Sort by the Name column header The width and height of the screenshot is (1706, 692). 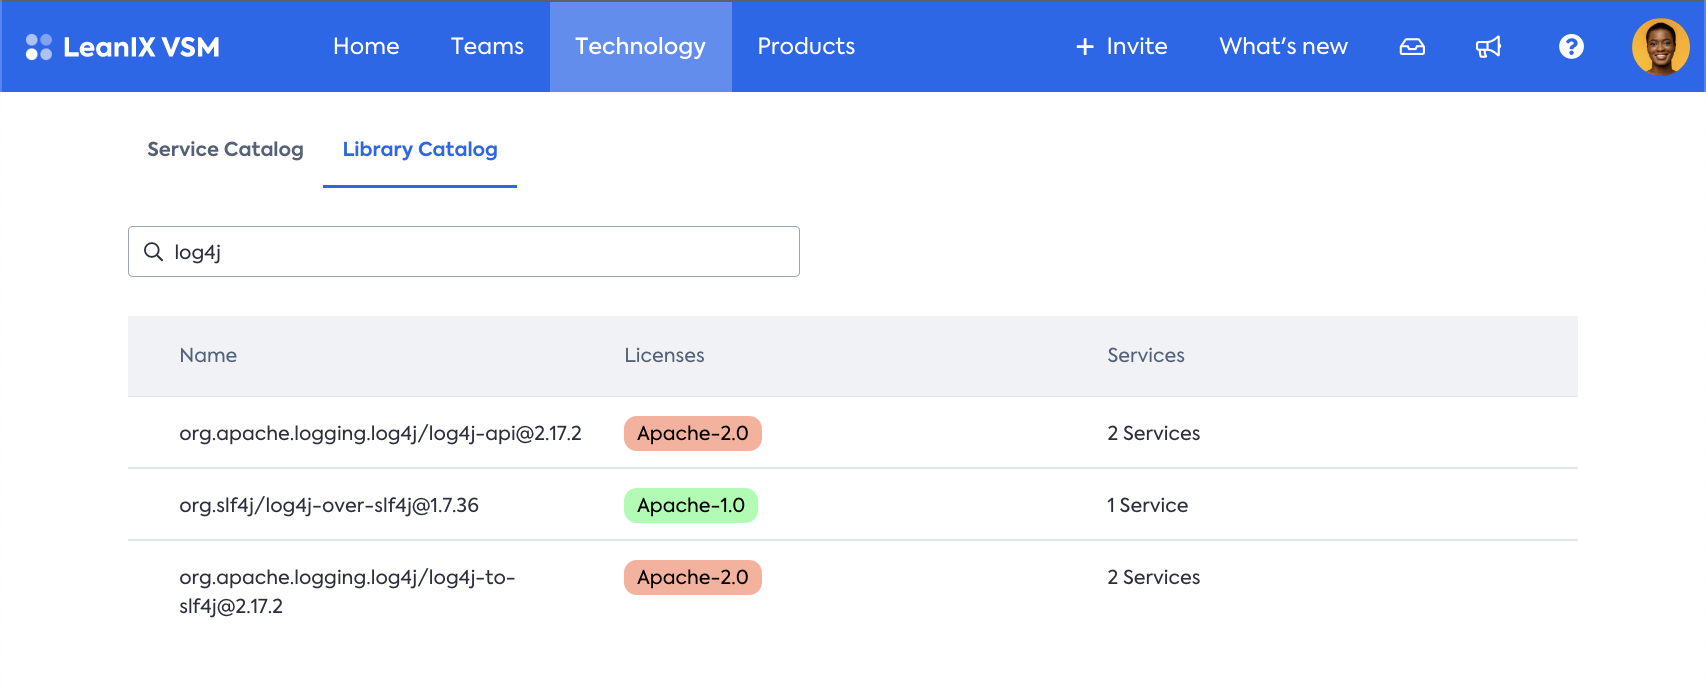[x=208, y=355]
